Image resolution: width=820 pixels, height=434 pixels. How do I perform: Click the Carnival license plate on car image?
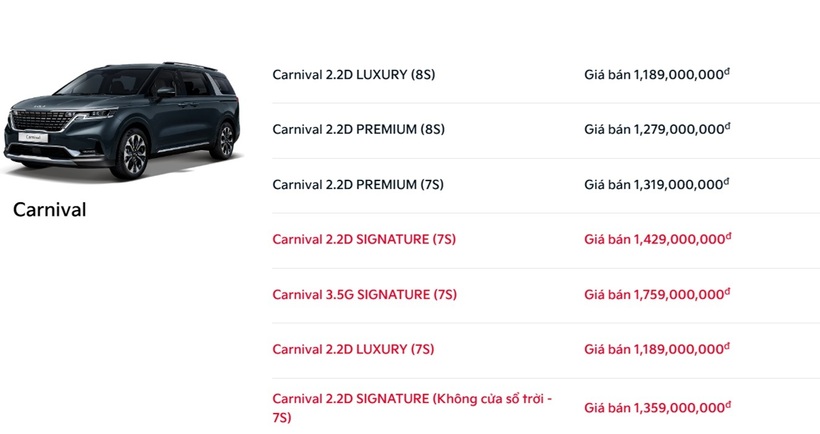tap(33, 137)
